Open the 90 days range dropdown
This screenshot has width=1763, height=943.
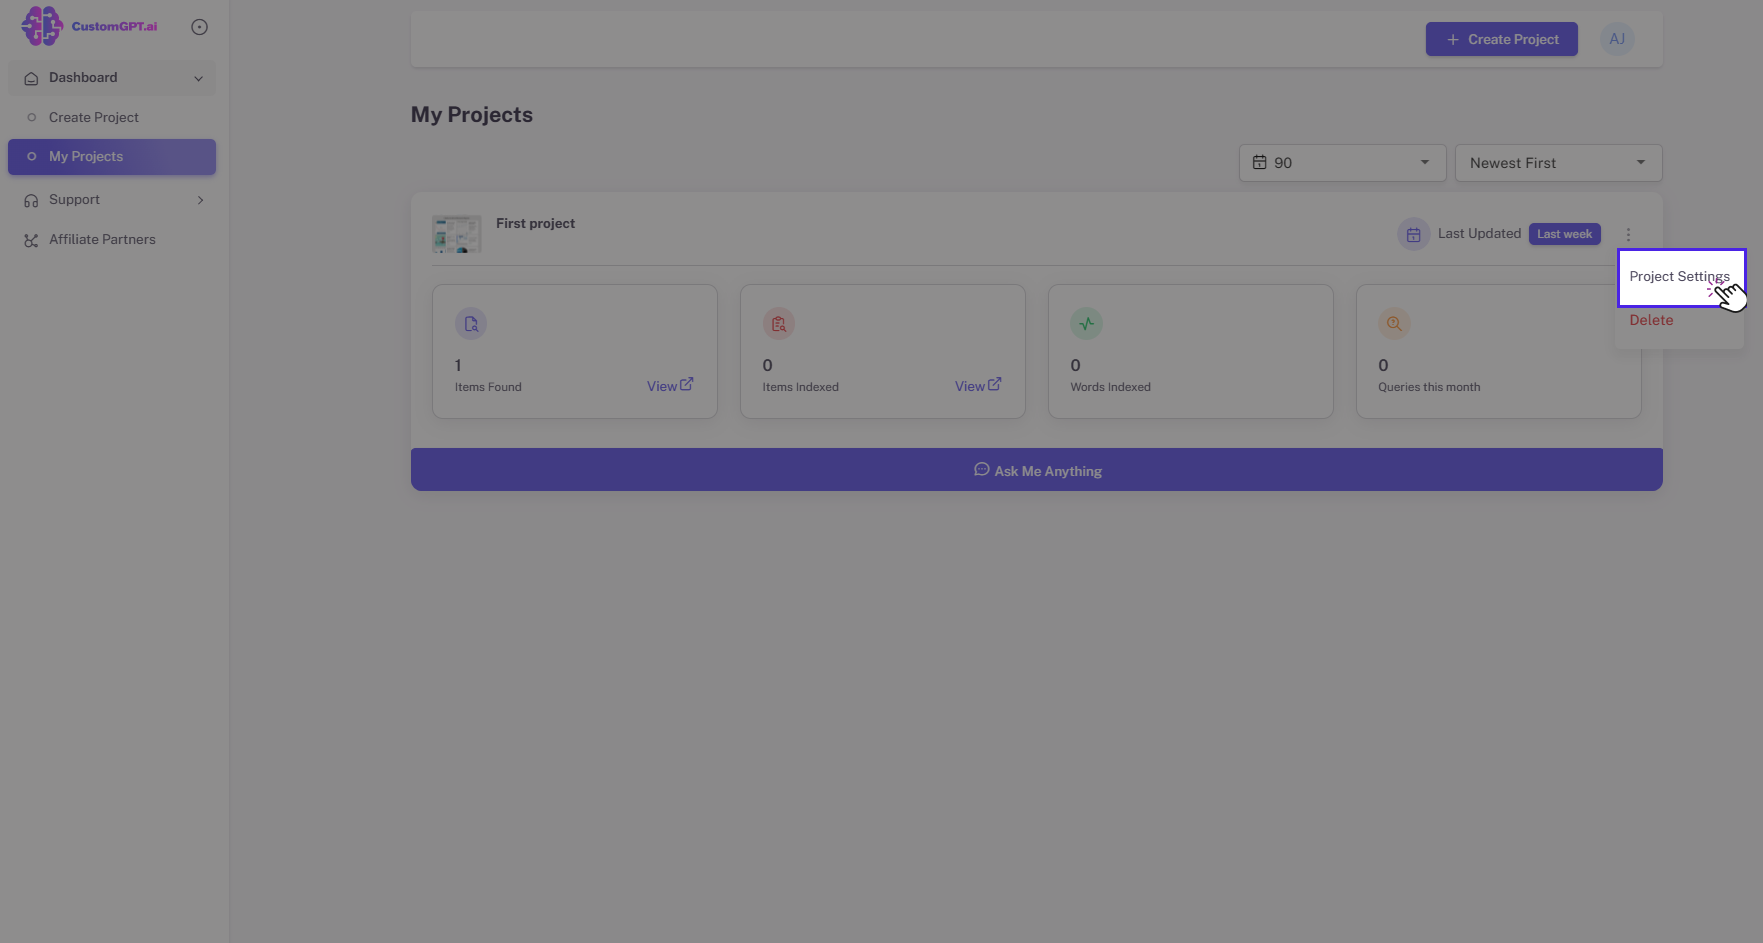[1342, 163]
